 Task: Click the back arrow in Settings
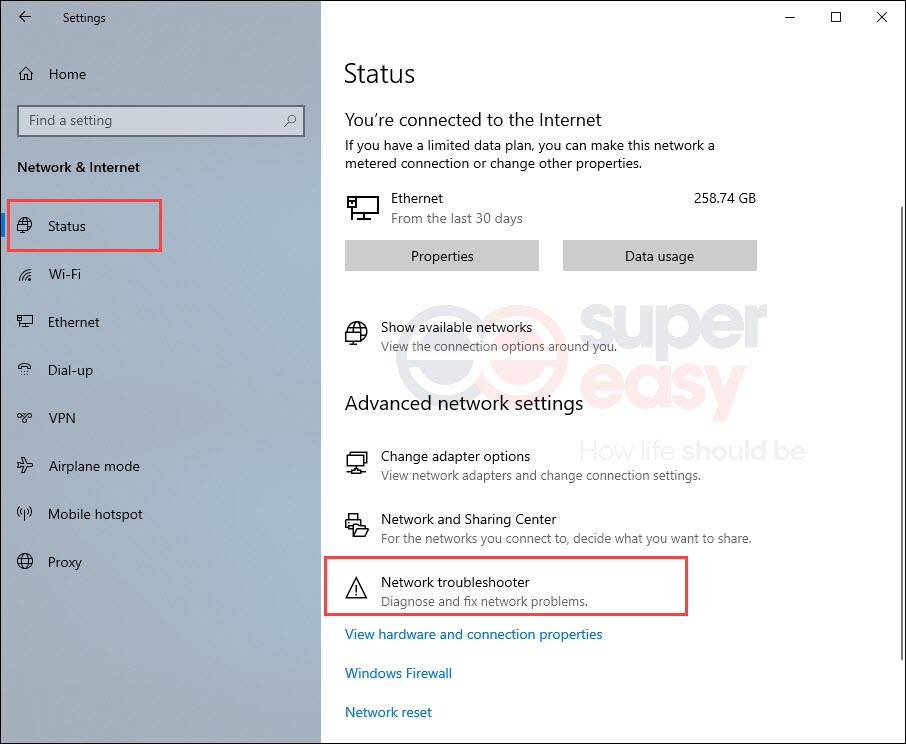click(x=25, y=17)
